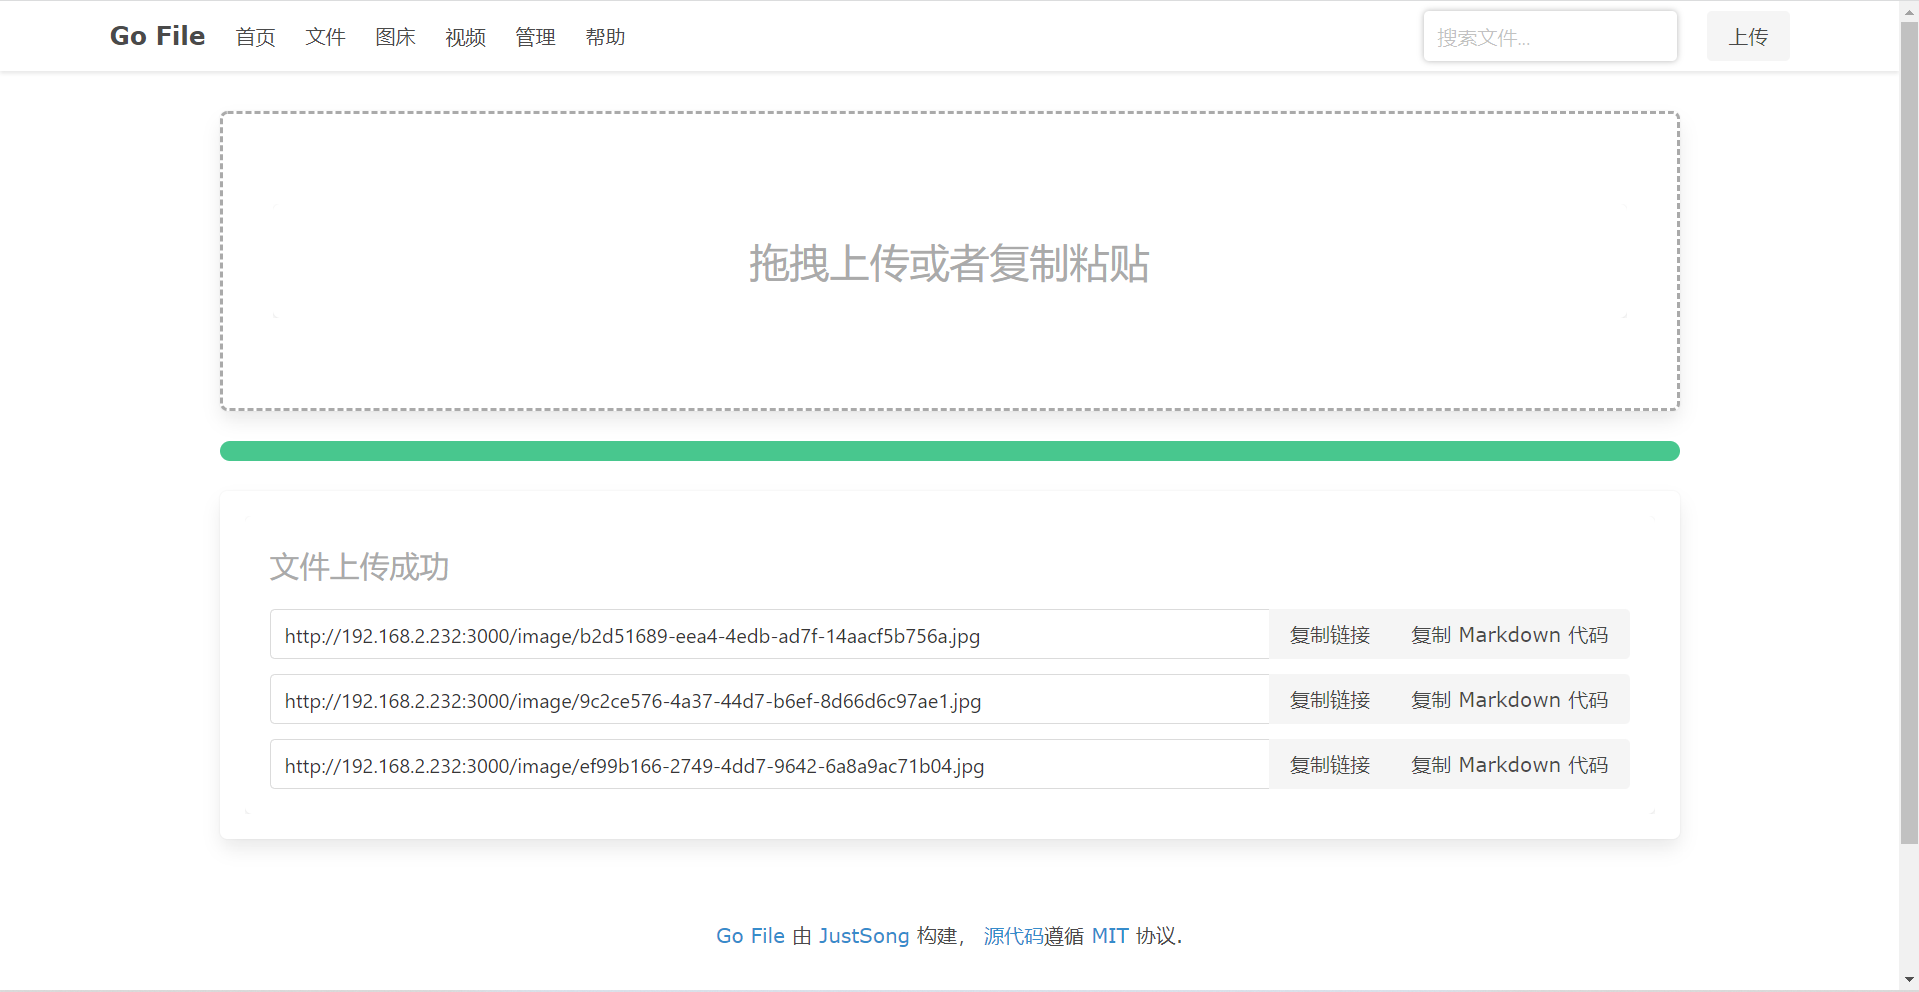Copy Markdown code for the b2d51689 image

tap(1509, 635)
